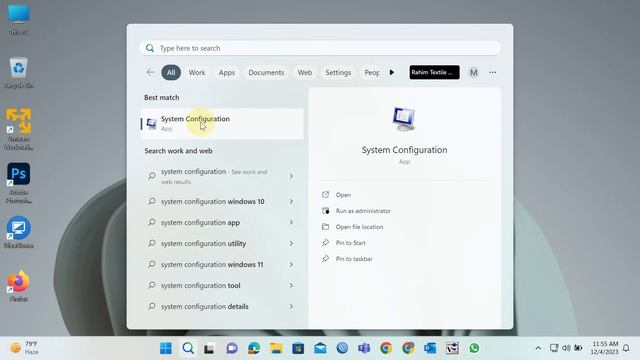
Task: Expand 'See work and web results' arrow
Action: tap(291, 176)
